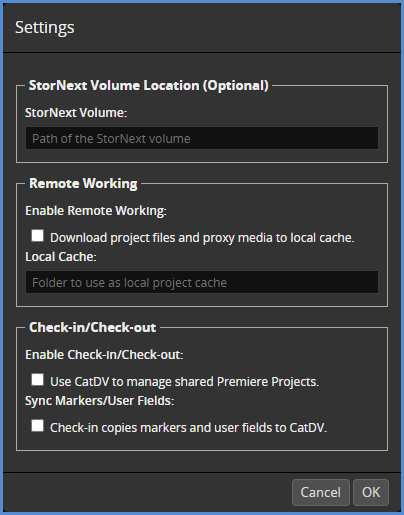Check the Check-in copies markers checkbox
Image resolution: width=404 pixels, height=515 pixels.
point(37,425)
